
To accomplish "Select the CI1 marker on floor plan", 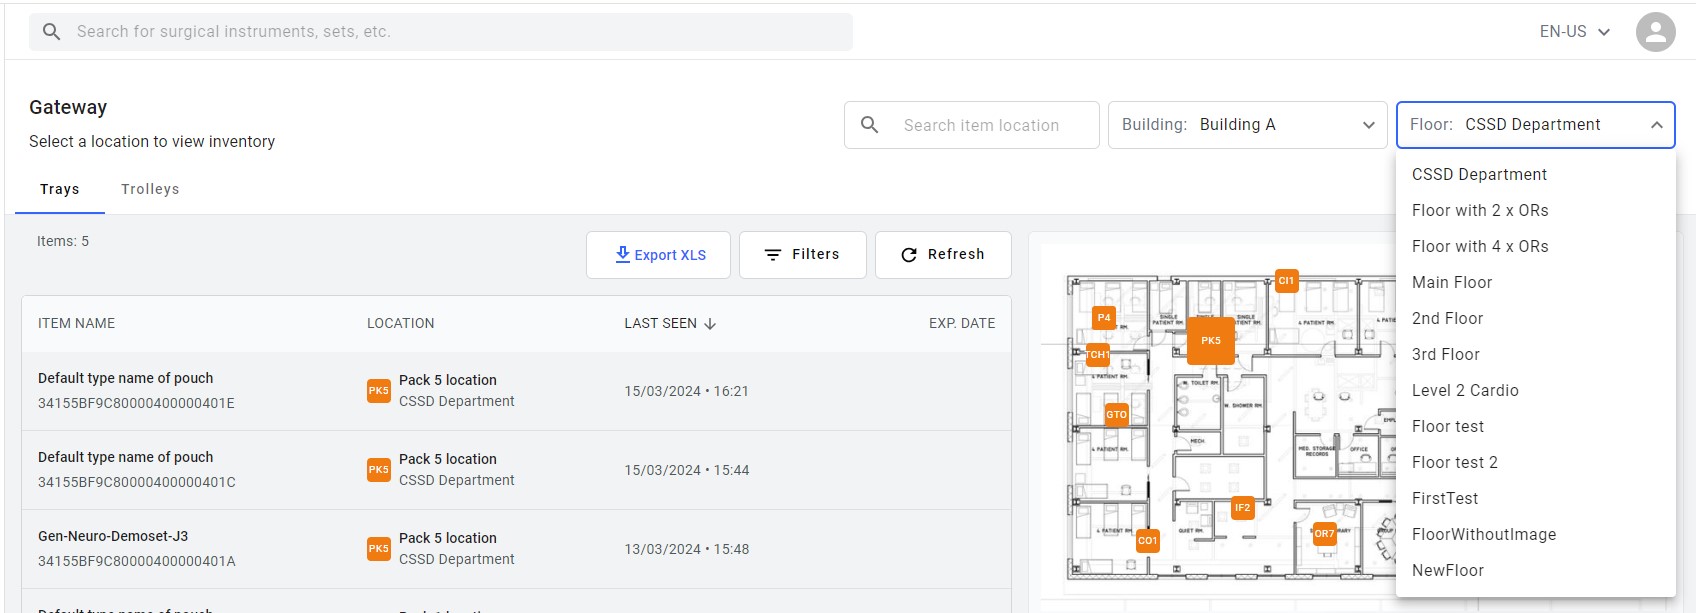I will [x=1286, y=281].
